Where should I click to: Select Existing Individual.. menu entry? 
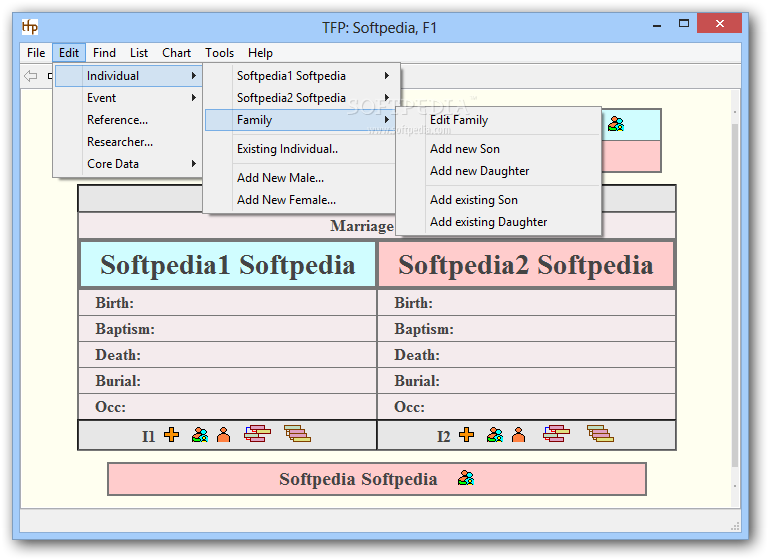click(300, 149)
